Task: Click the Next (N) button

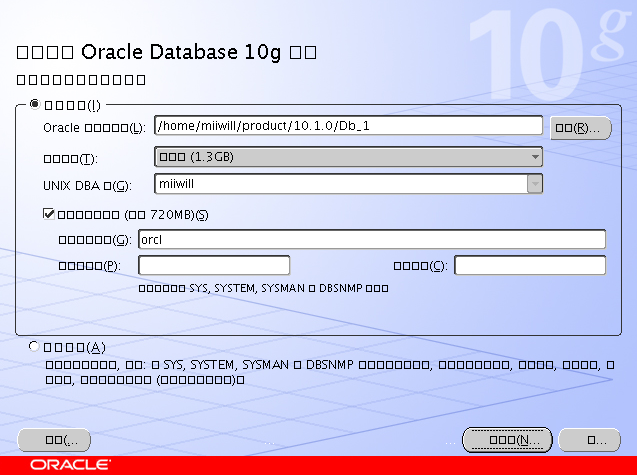Action: coord(507,440)
